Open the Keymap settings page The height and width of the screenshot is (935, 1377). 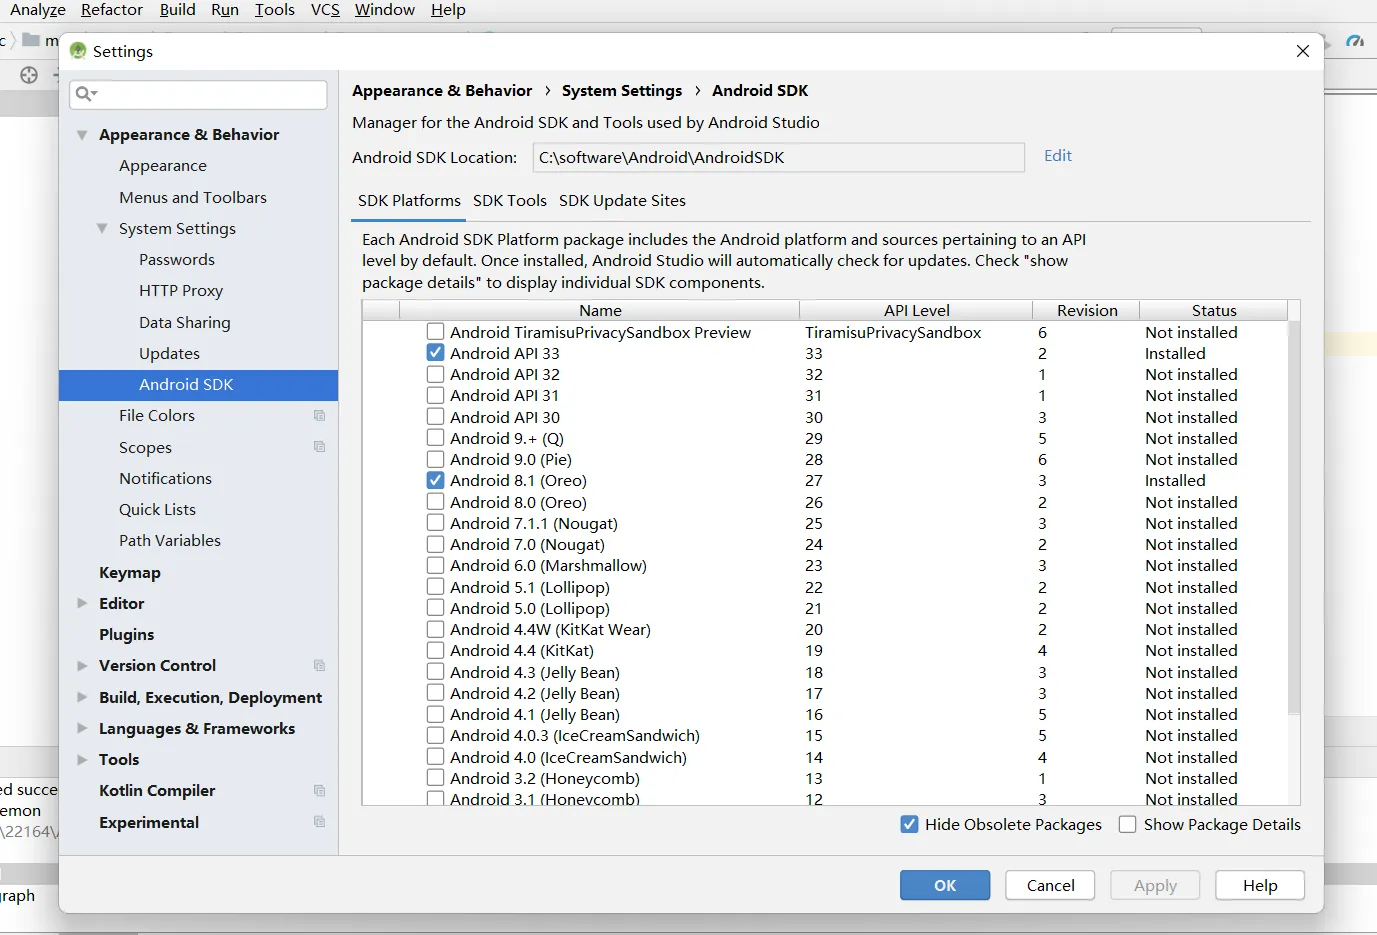(x=130, y=573)
